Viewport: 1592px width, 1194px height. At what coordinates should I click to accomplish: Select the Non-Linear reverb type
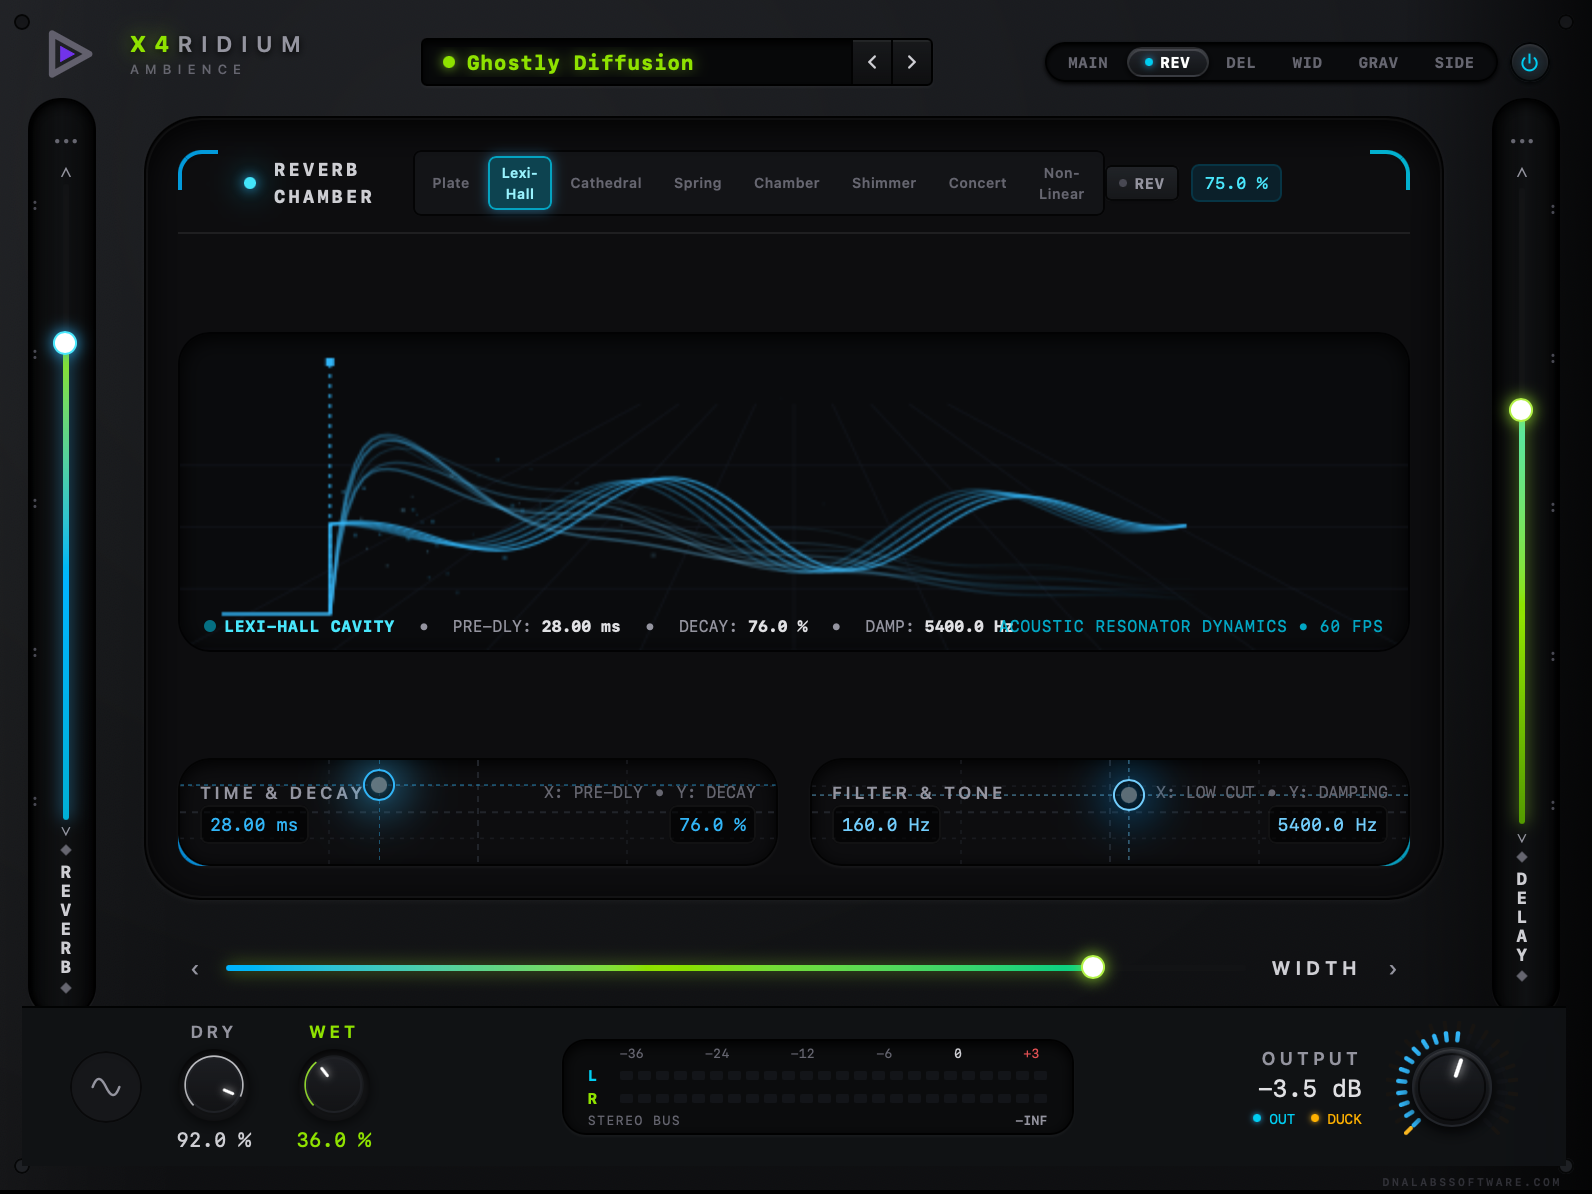[1061, 183]
